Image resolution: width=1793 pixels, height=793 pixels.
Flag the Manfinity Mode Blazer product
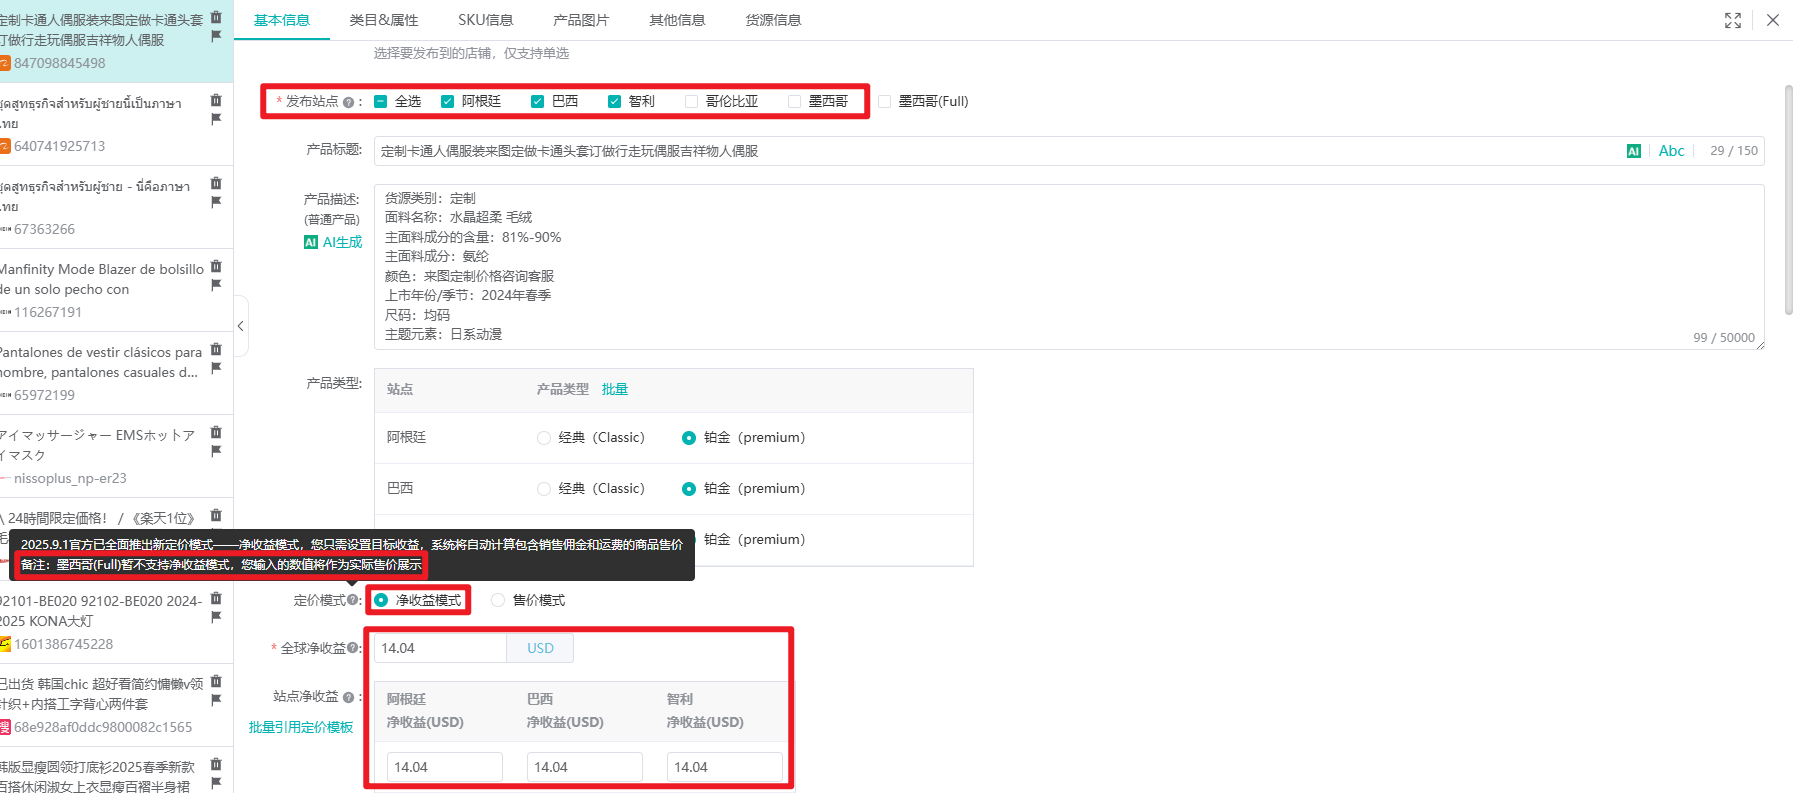coord(216,285)
